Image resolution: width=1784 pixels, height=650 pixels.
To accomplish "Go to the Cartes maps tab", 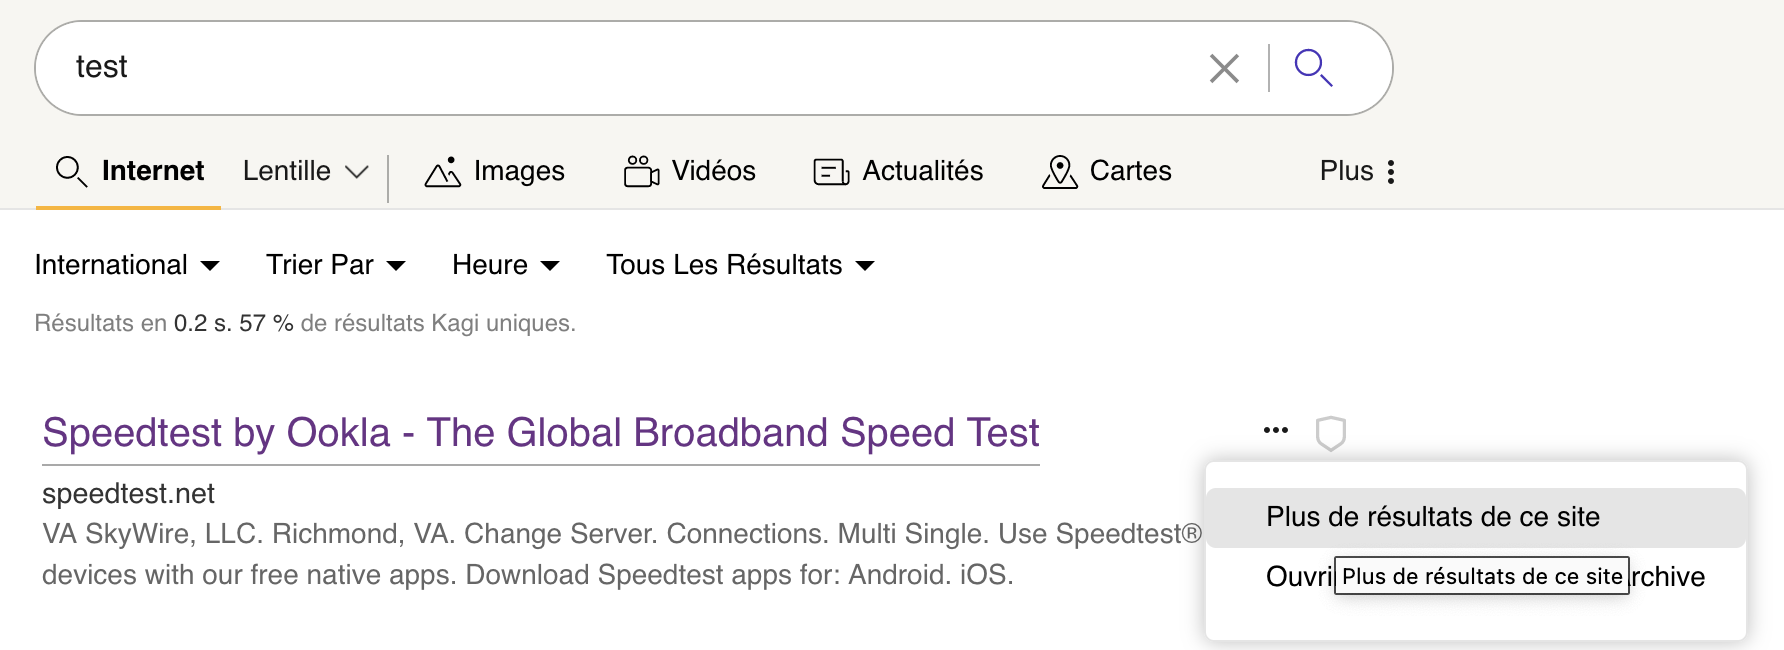I will 1107,171.
